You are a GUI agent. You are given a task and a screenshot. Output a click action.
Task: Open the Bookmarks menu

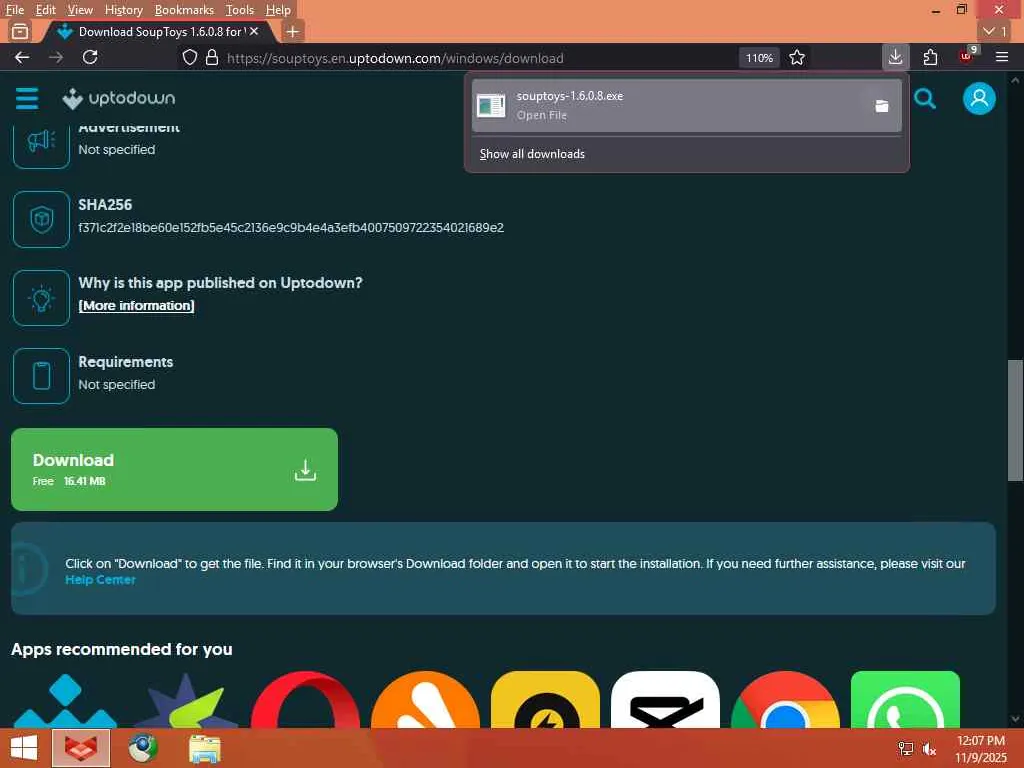[x=184, y=10]
